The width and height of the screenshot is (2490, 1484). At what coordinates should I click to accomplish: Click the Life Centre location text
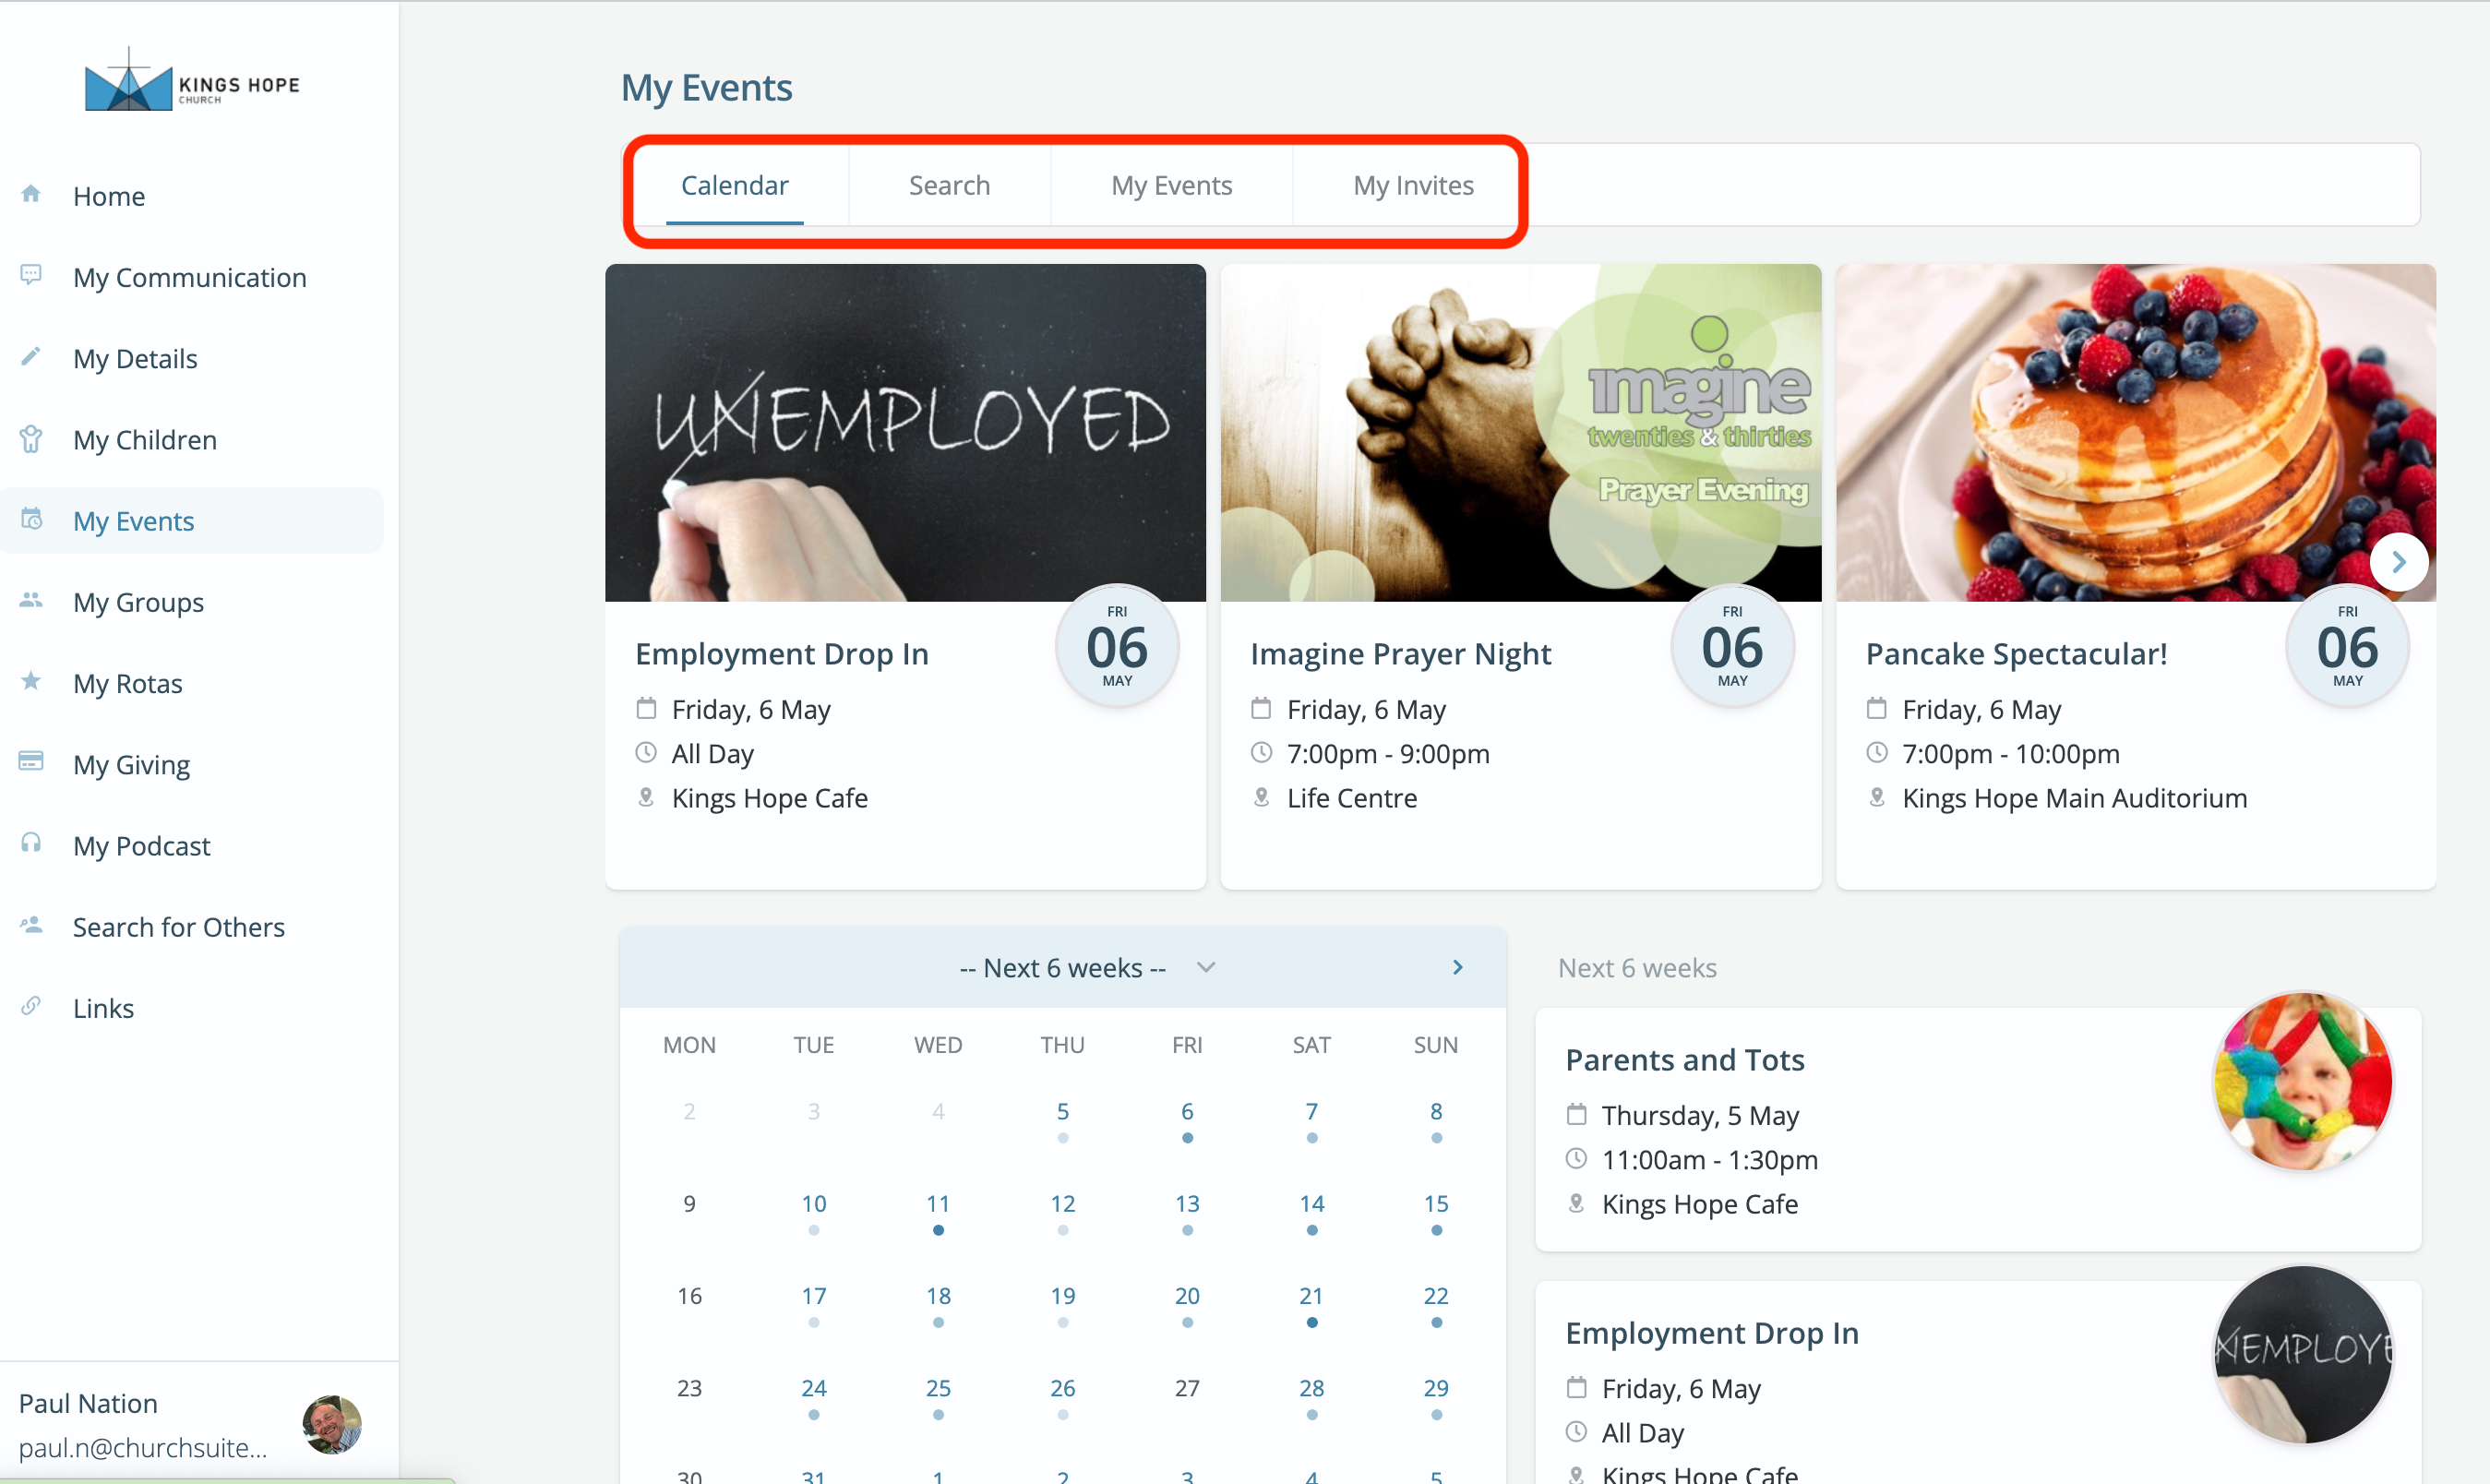pos(1352,797)
